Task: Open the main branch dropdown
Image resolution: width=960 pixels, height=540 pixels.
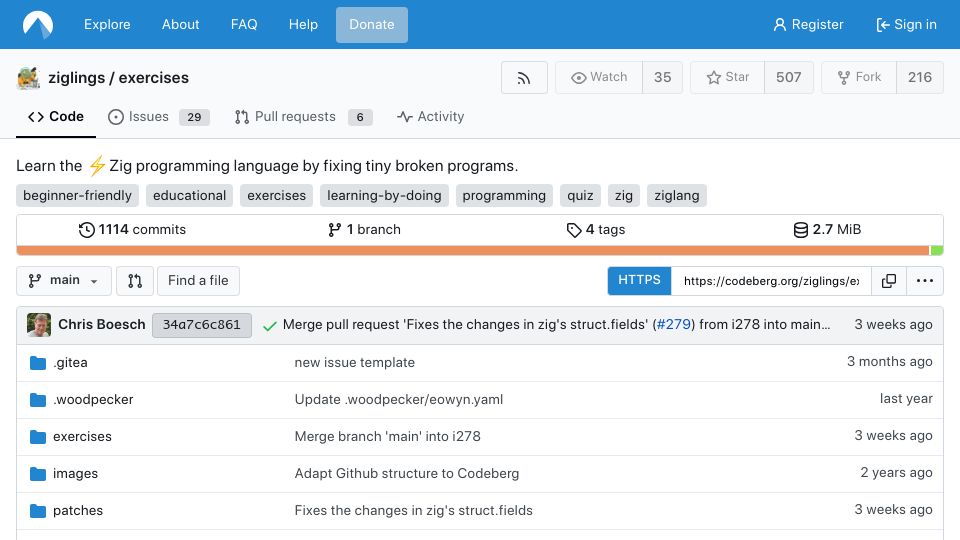Action: (x=64, y=281)
